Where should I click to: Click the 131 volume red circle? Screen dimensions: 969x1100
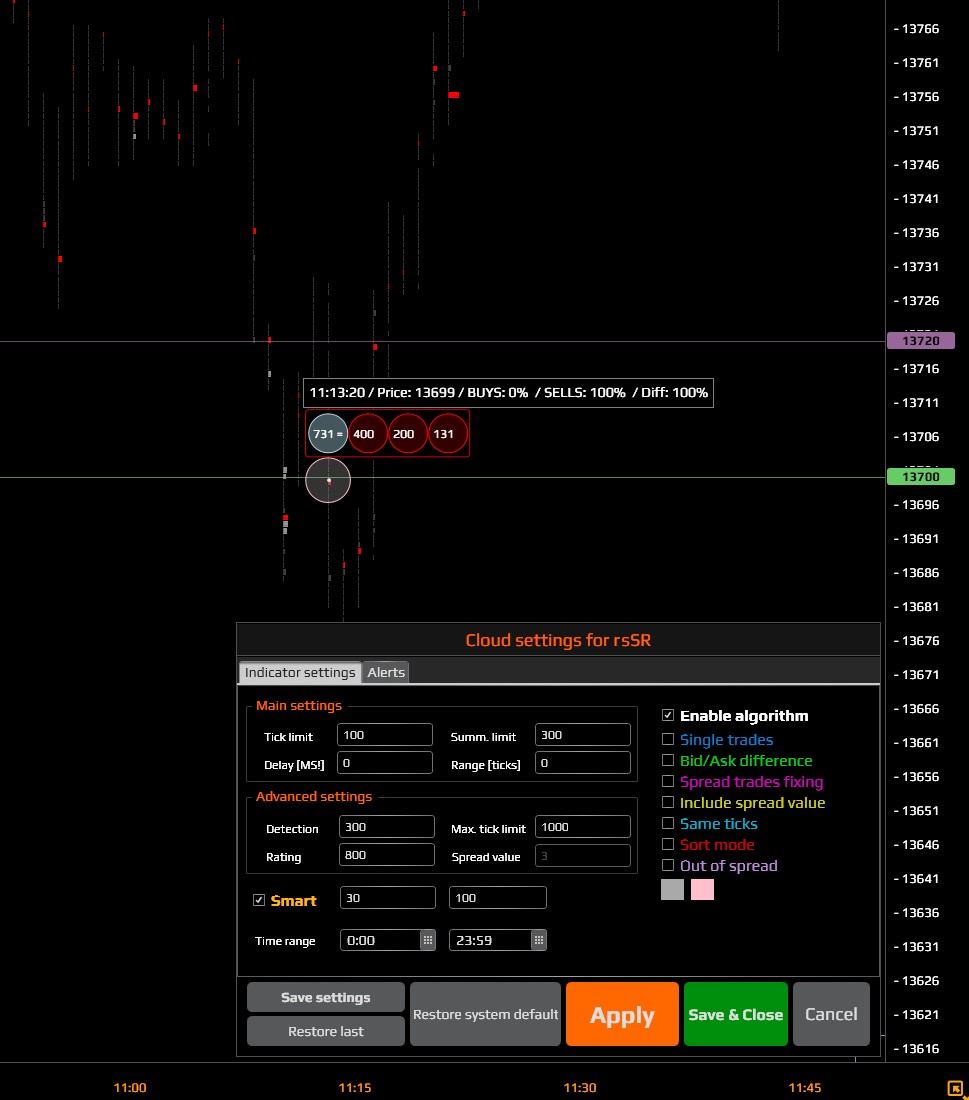point(448,434)
